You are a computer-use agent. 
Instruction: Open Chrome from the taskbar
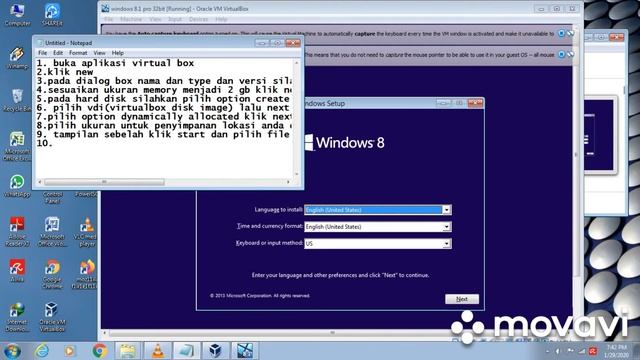pyautogui.click(x=99, y=351)
